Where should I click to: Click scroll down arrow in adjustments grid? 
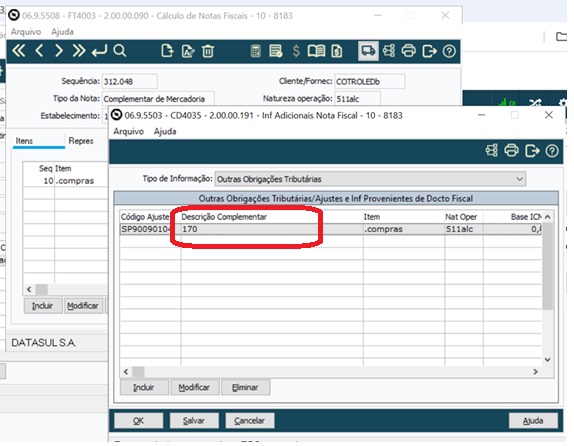click(547, 360)
